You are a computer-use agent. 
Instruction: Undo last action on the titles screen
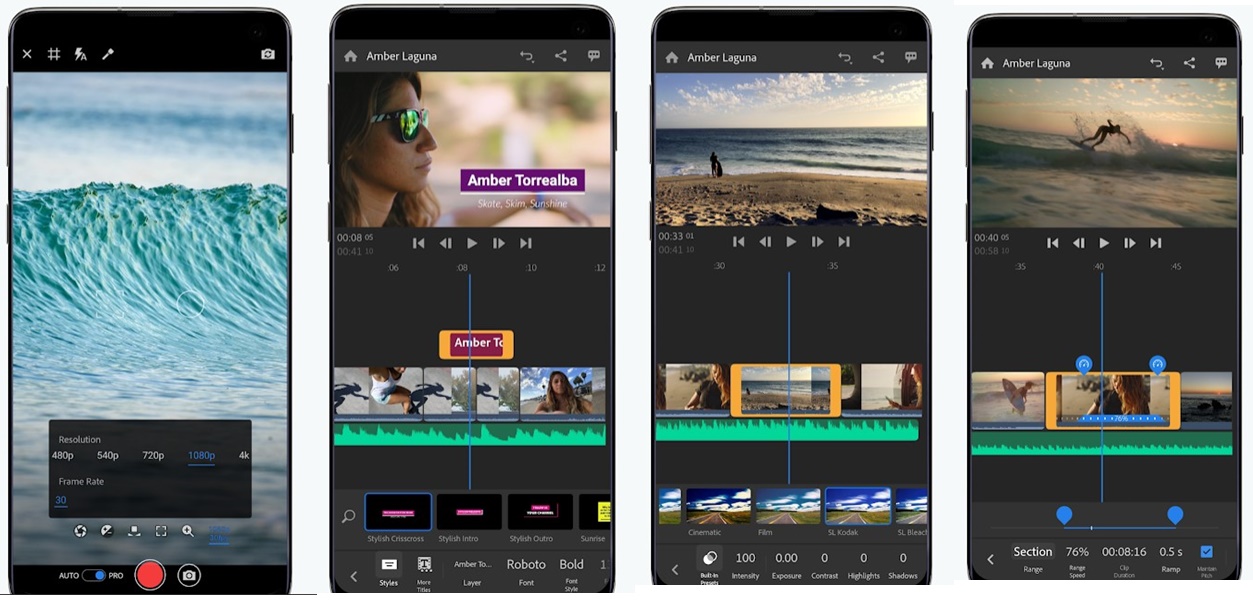tap(527, 56)
